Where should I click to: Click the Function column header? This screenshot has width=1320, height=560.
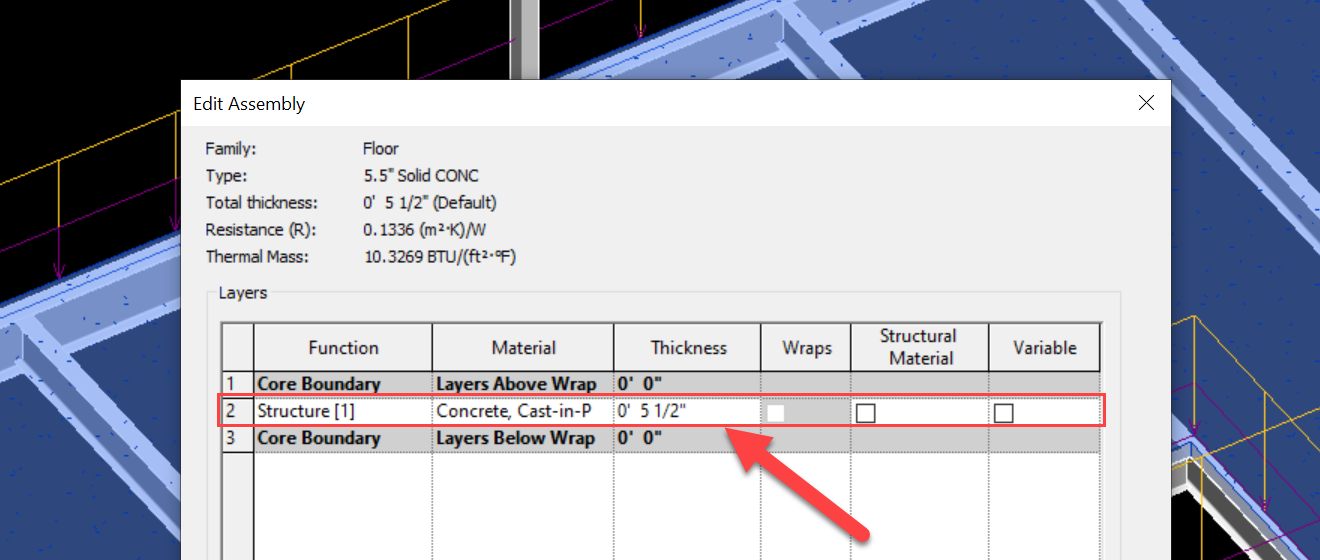343,348
